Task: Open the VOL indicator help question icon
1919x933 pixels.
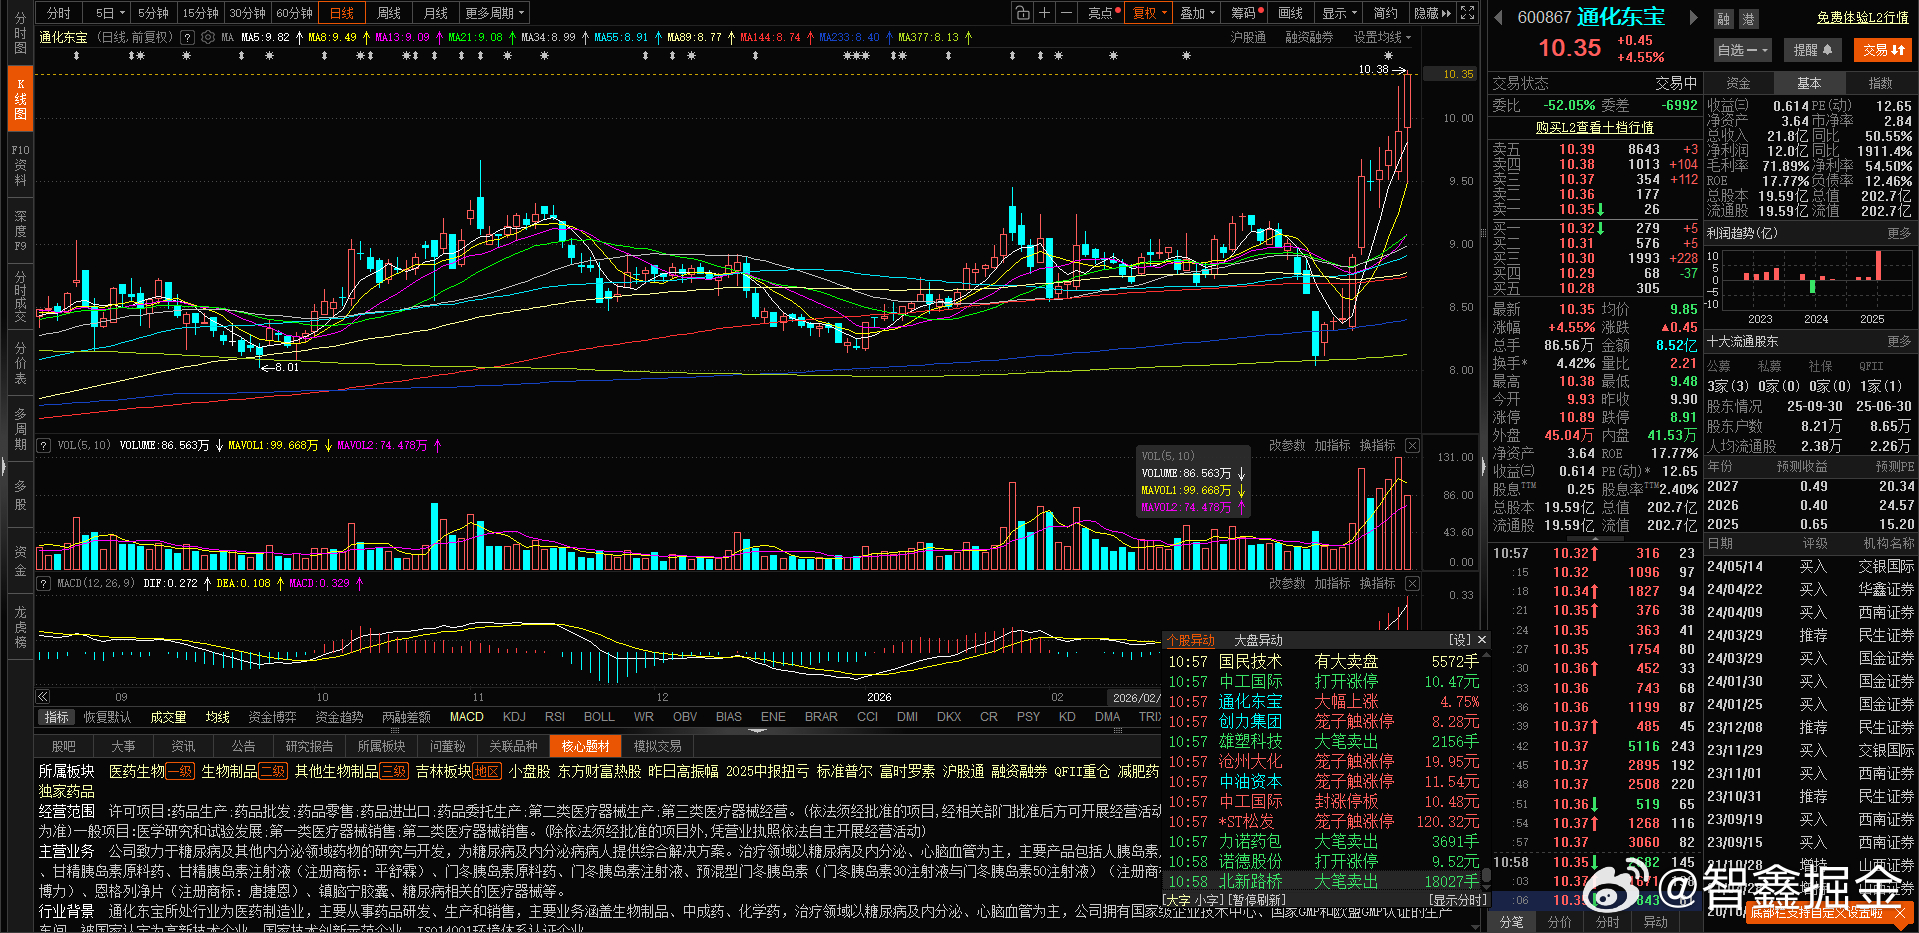Action: pyautogui.click(x=43, y=445)
